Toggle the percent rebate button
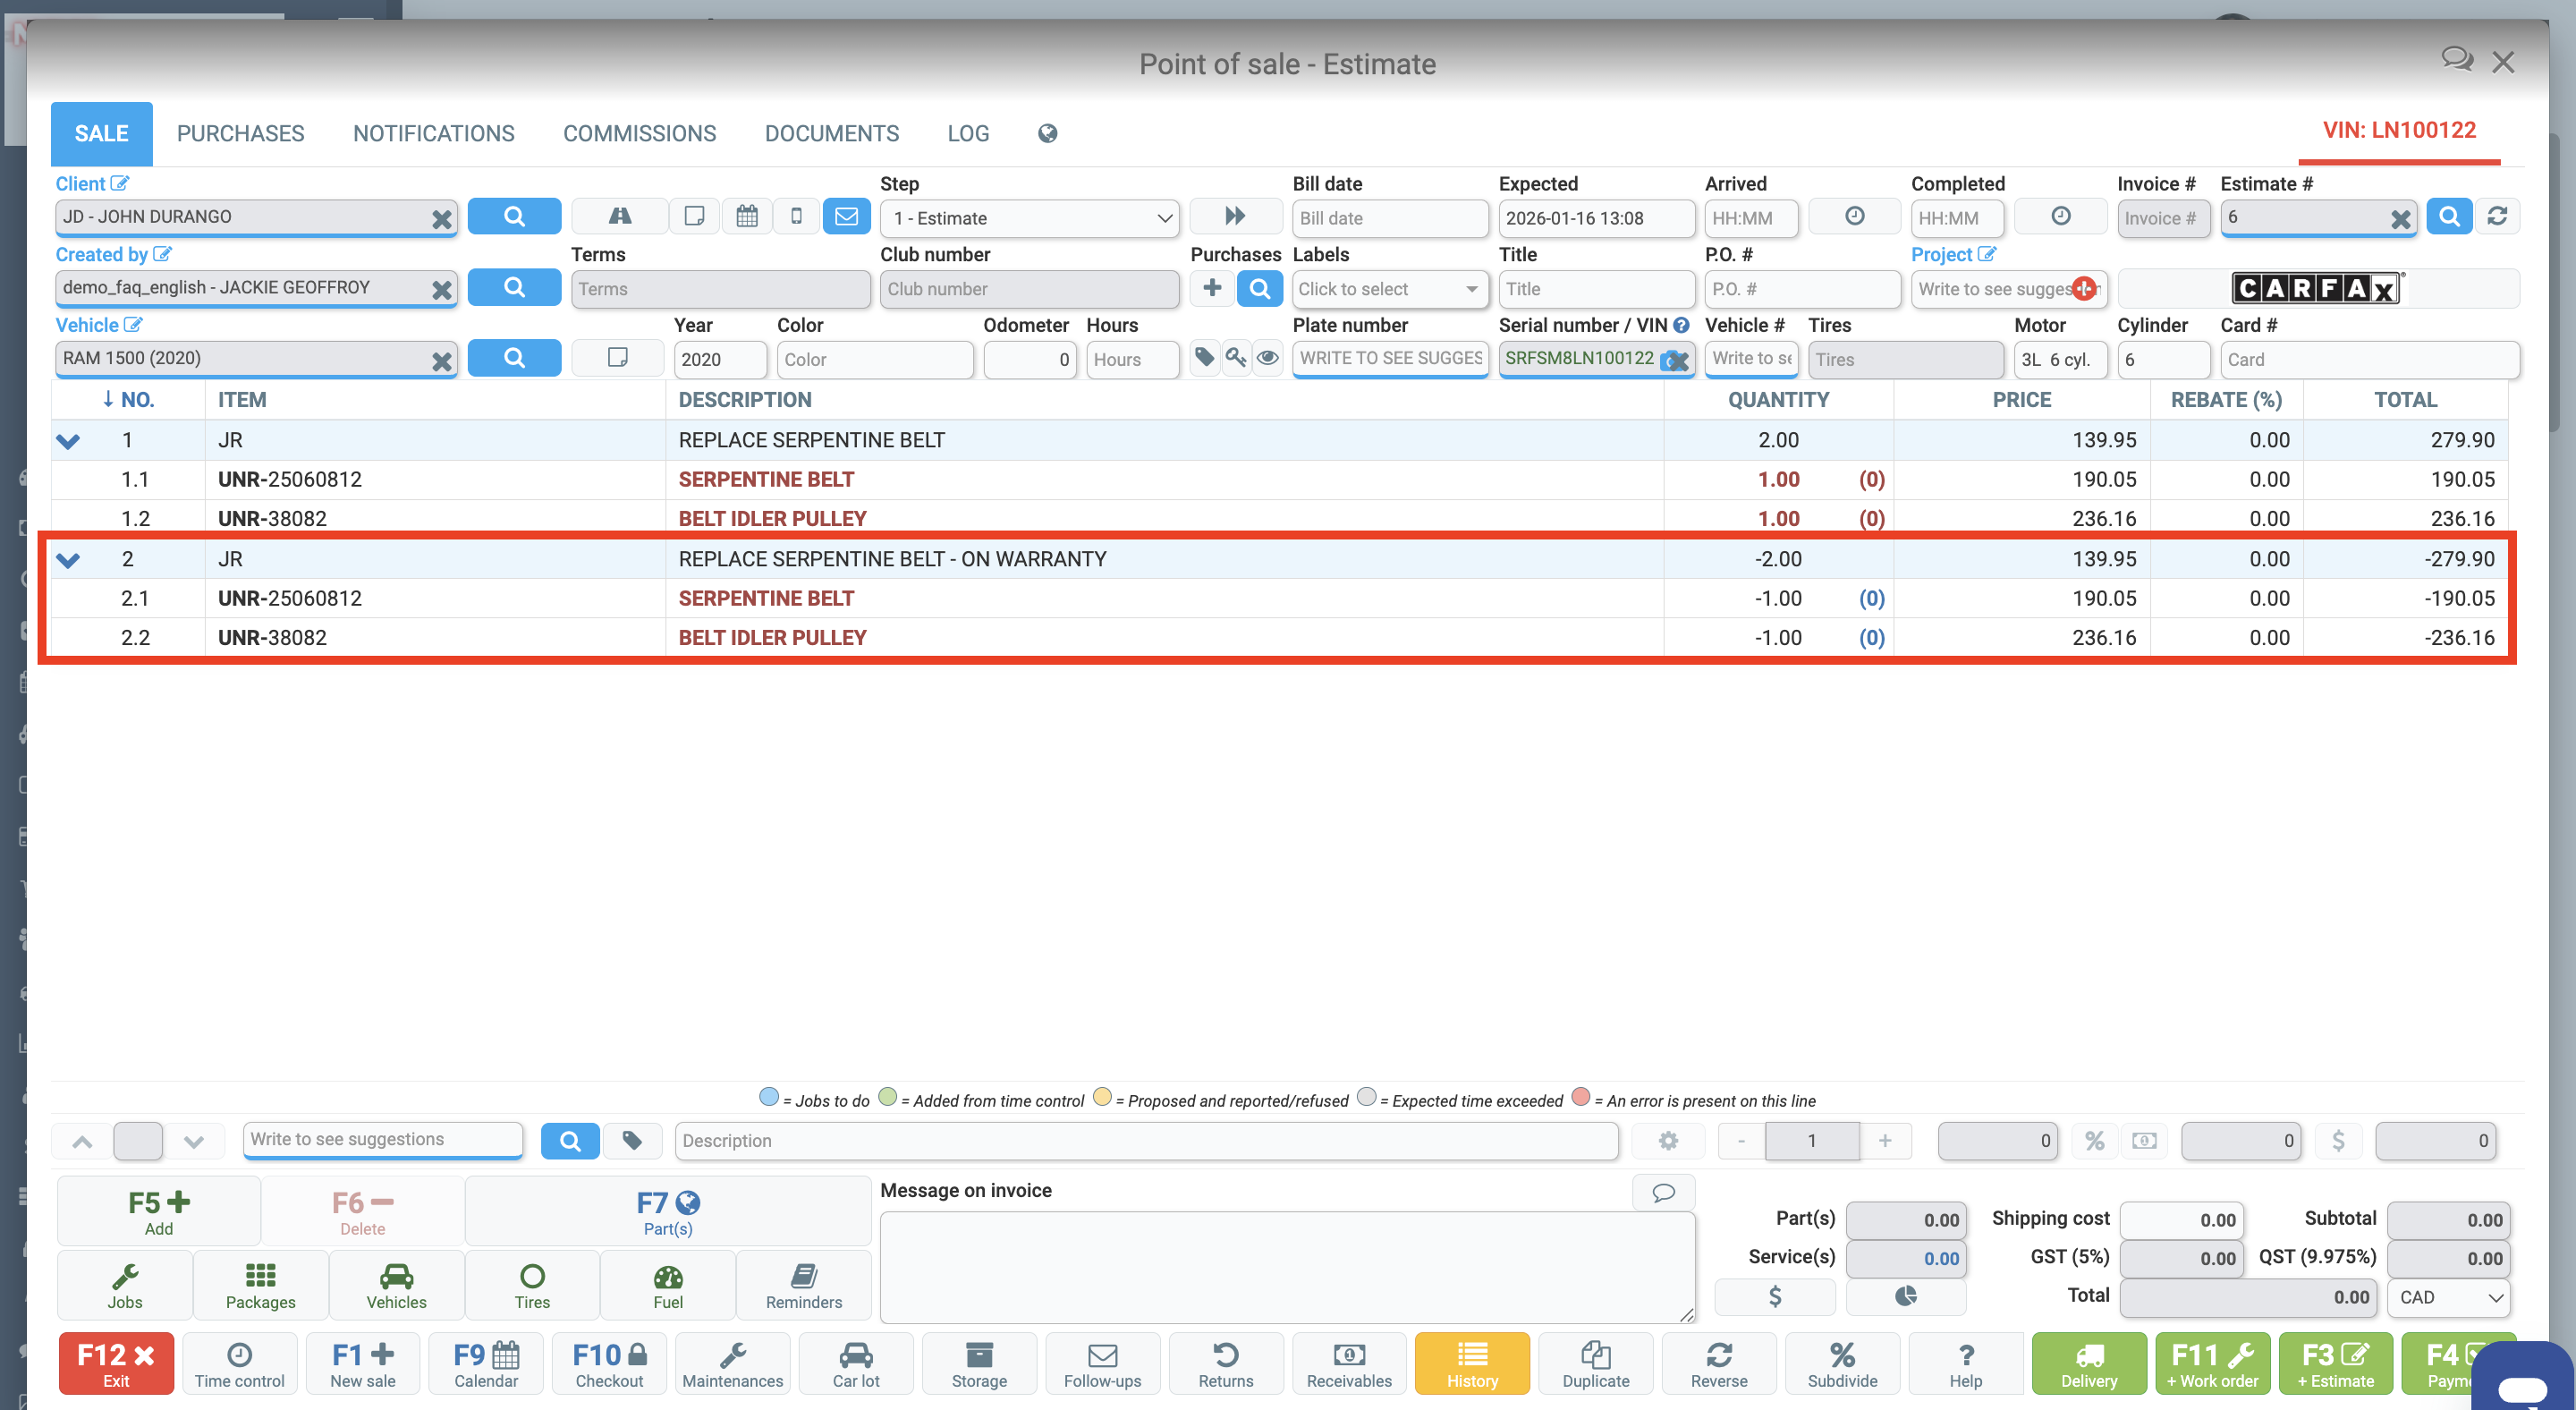Viewport: 2576px width, 1410px height. tap(2094, 1140)
